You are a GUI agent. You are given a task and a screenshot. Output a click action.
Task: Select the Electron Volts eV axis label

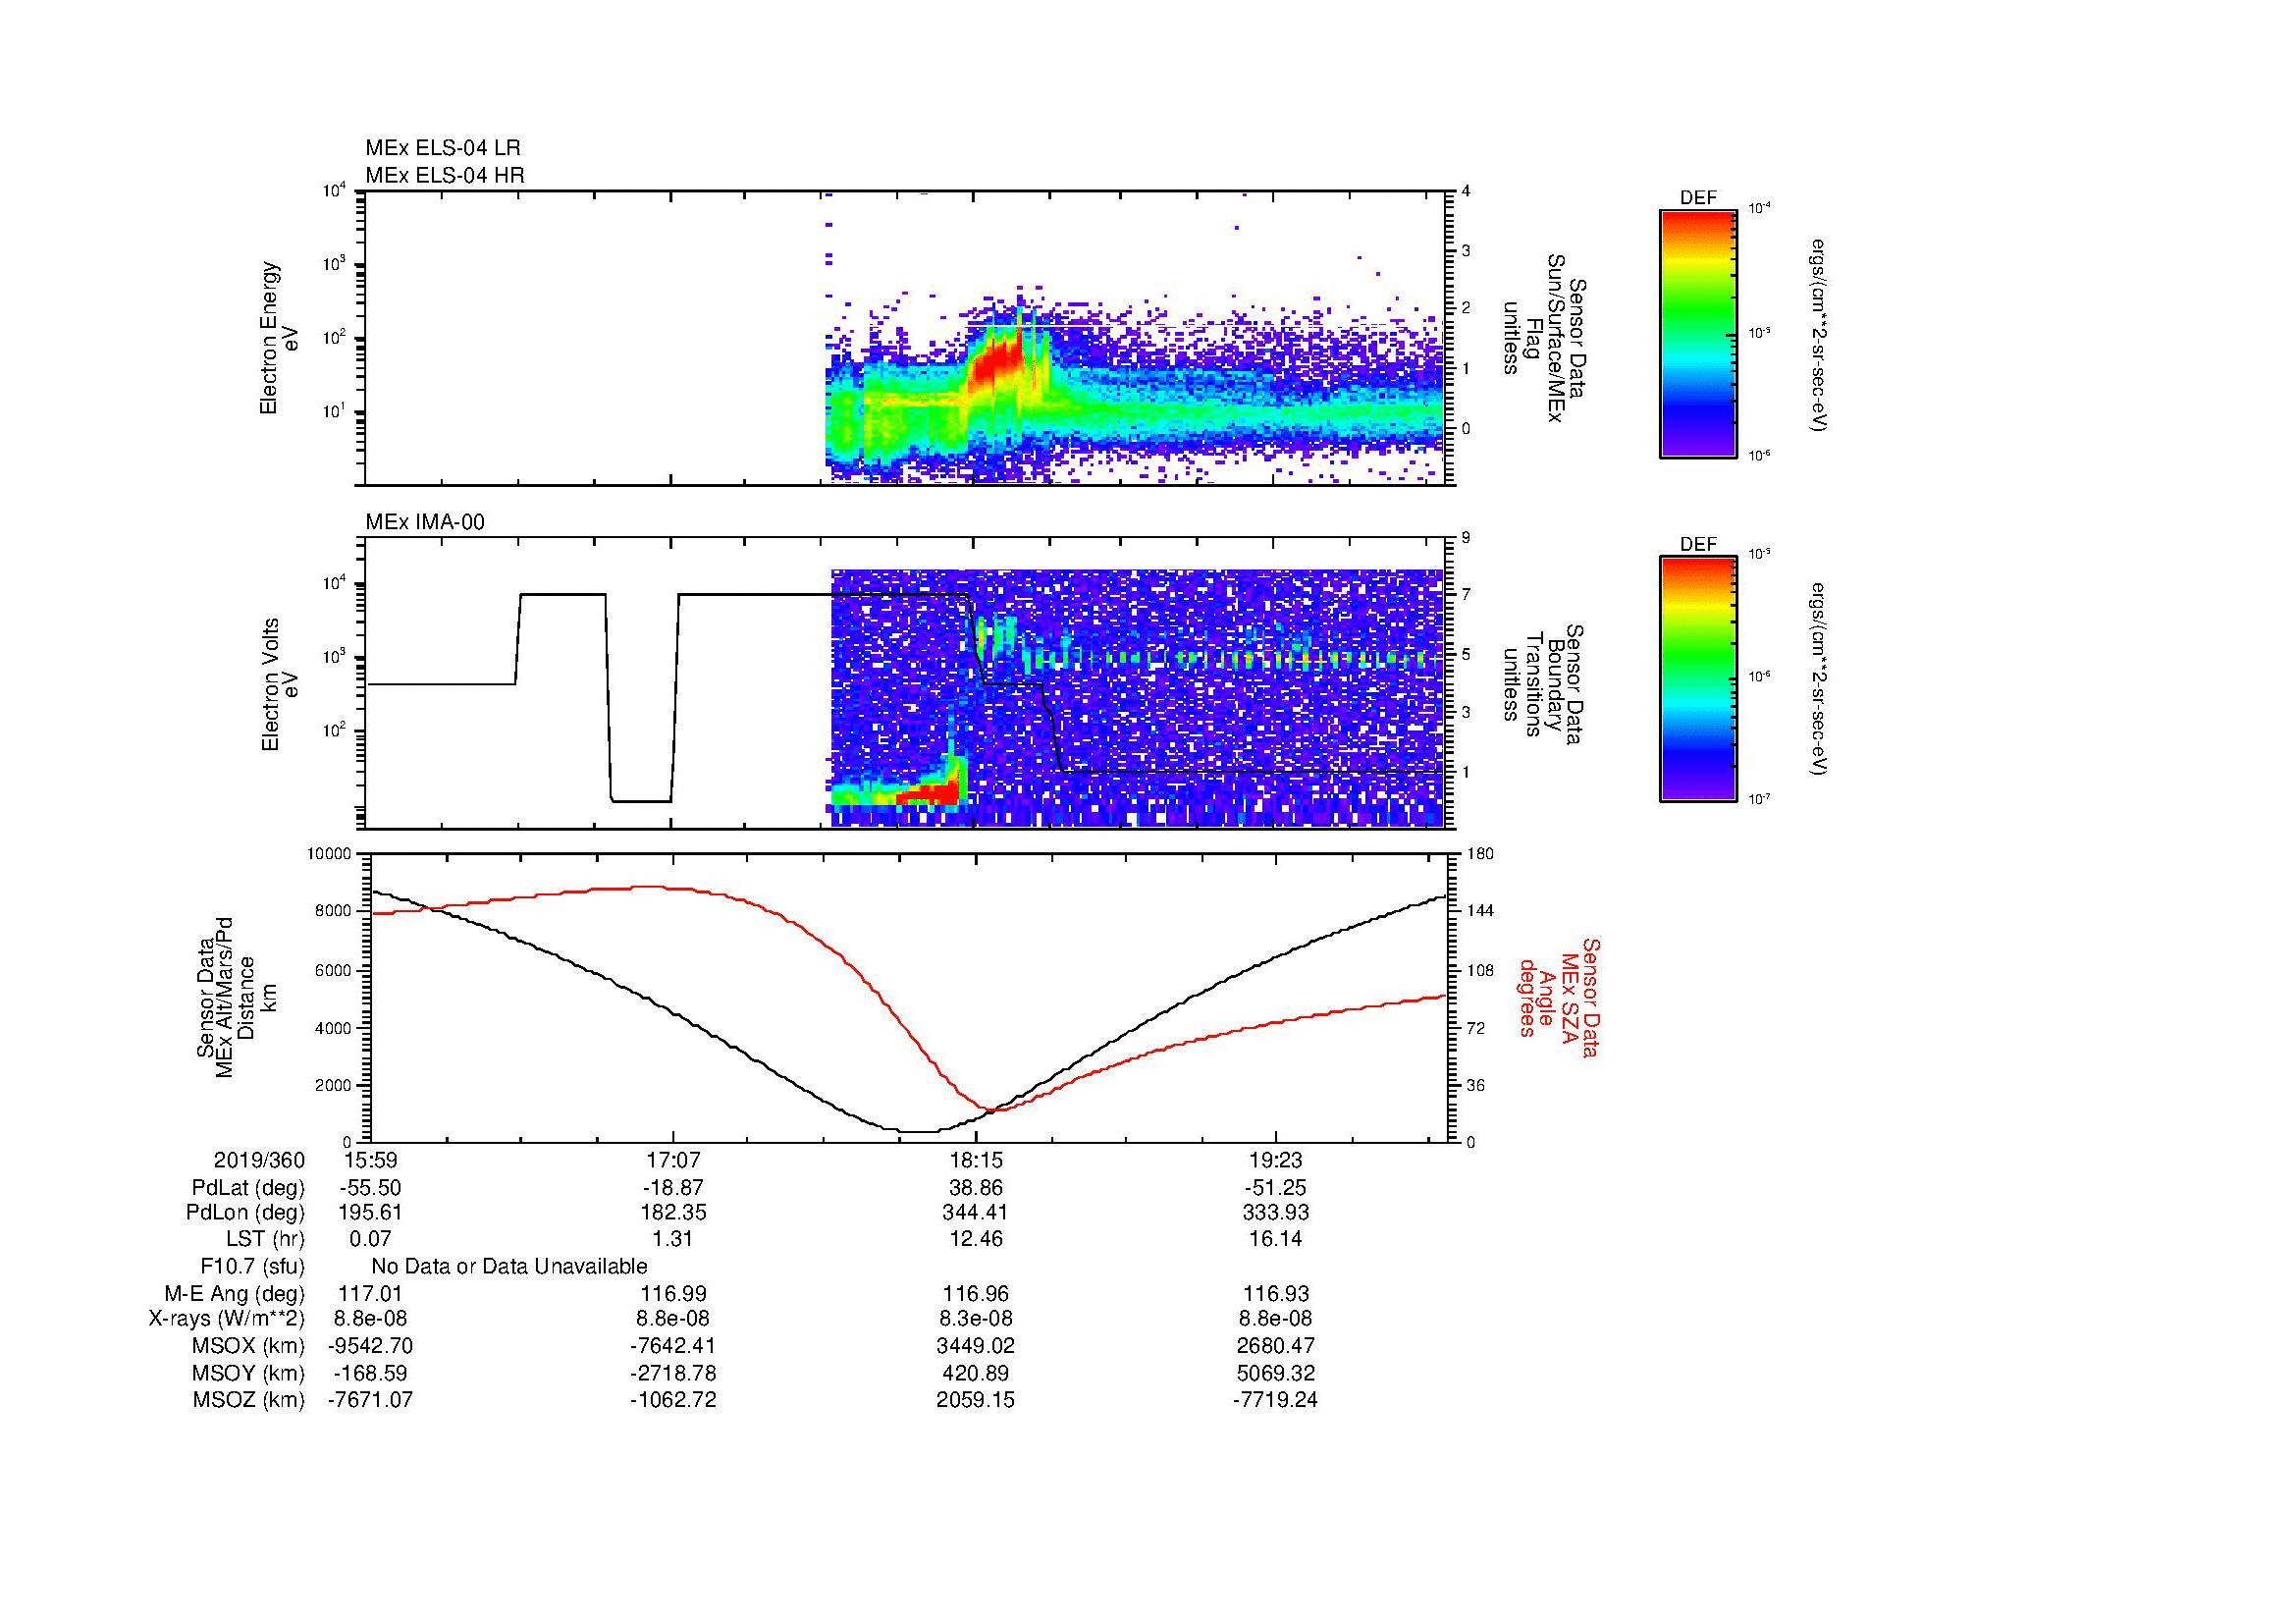point(280,684)
